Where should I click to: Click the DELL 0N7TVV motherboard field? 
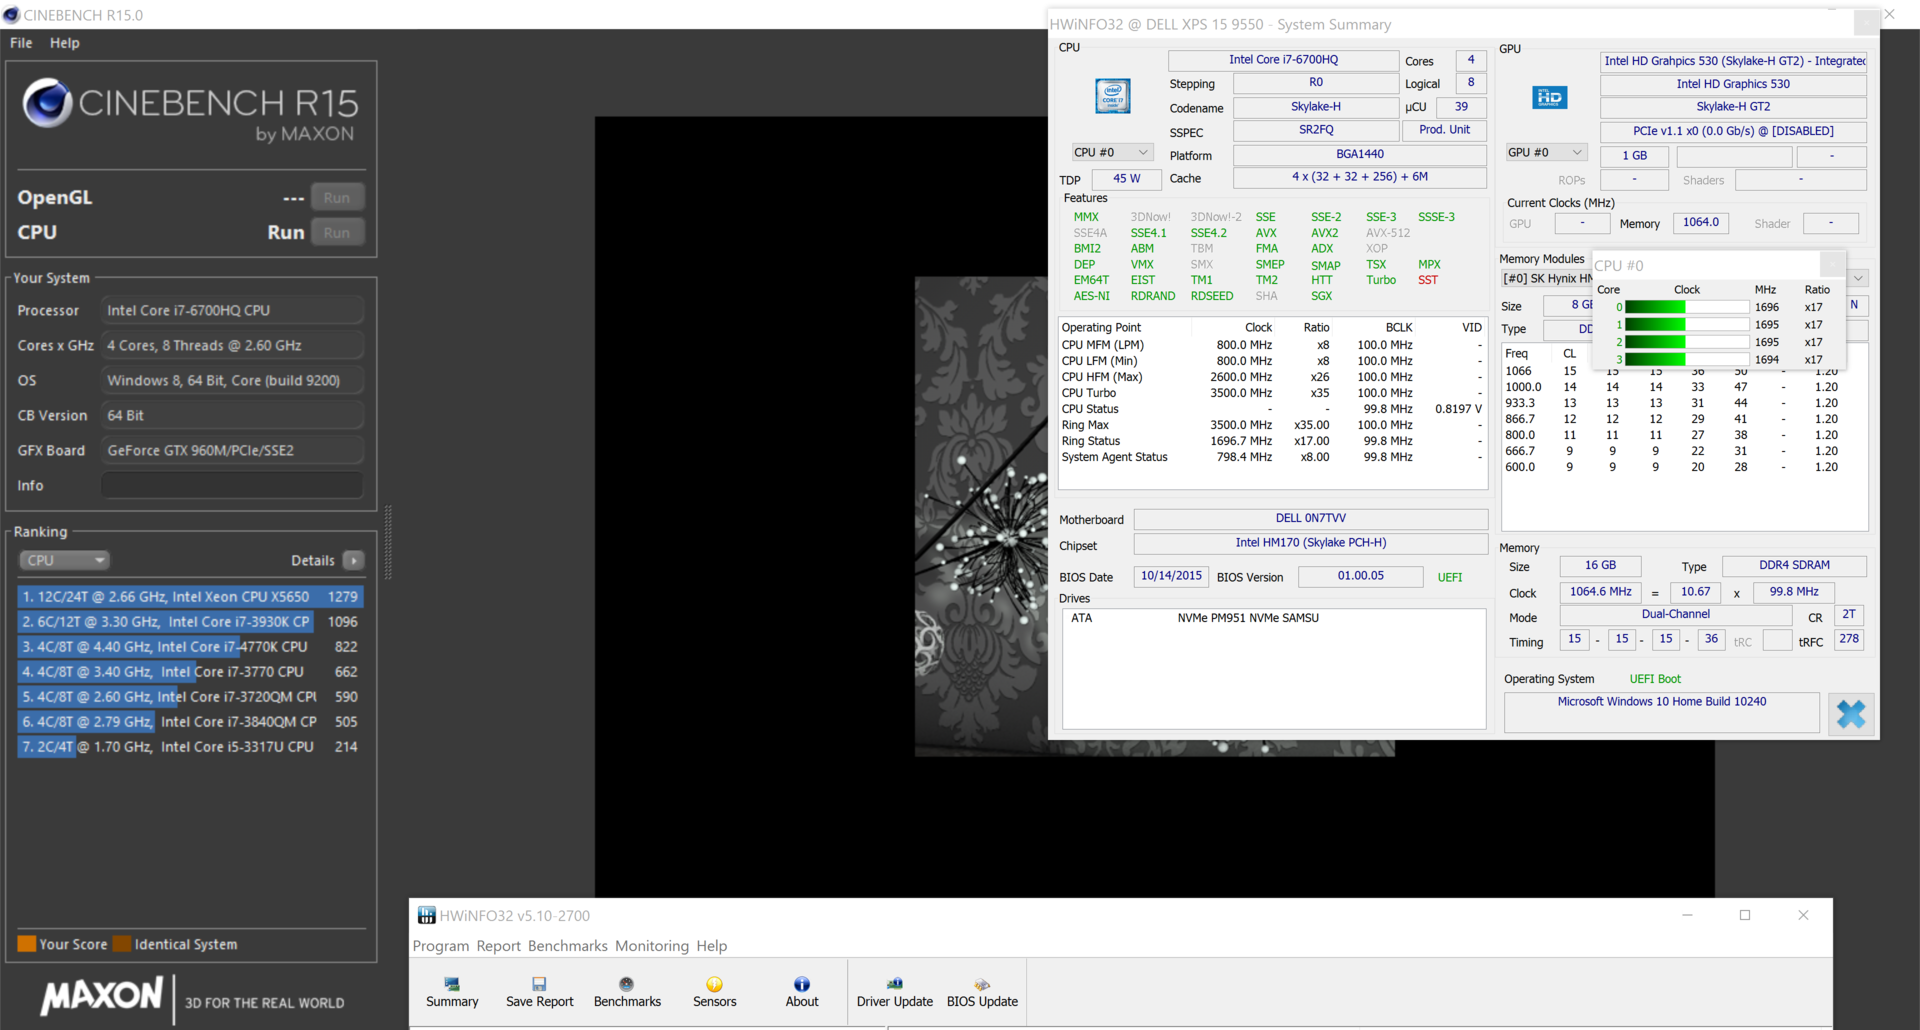[x=1311, y=519]
